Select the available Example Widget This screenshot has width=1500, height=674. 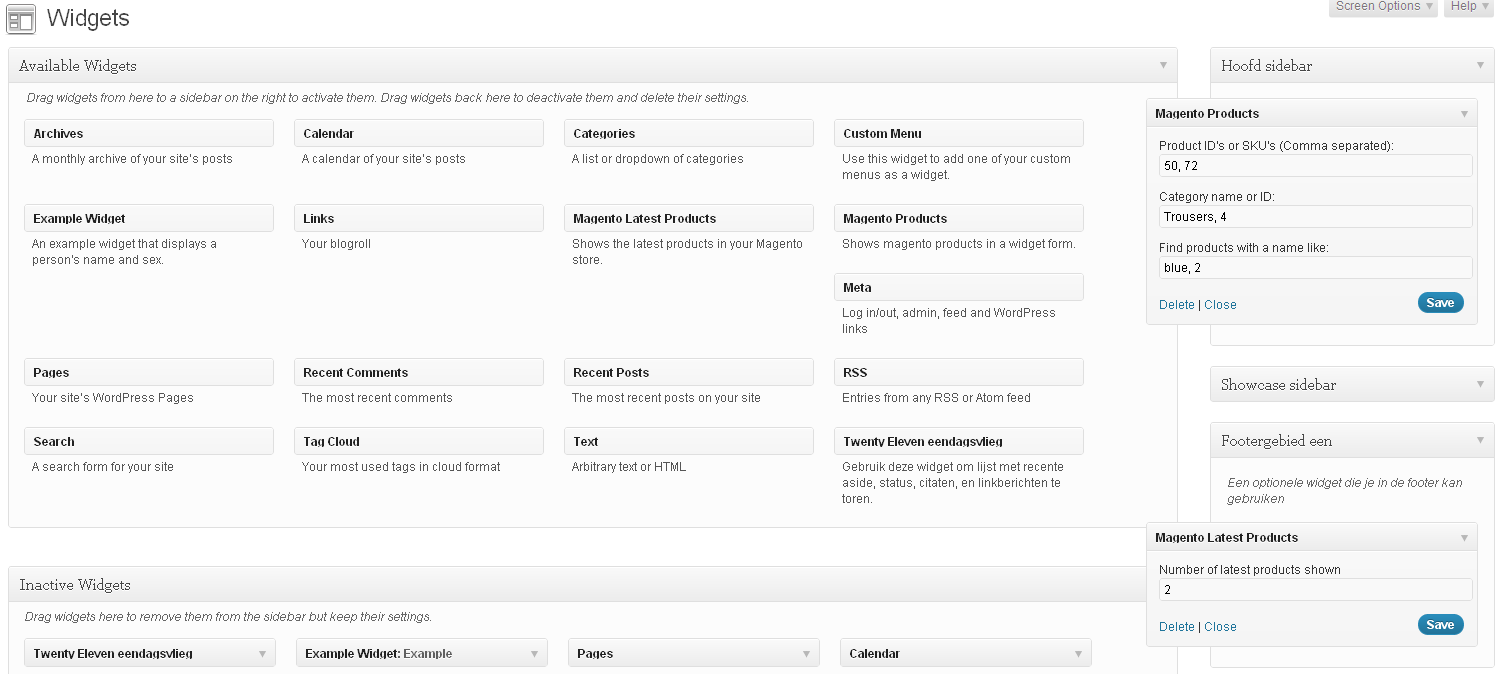tap(149, 218)
